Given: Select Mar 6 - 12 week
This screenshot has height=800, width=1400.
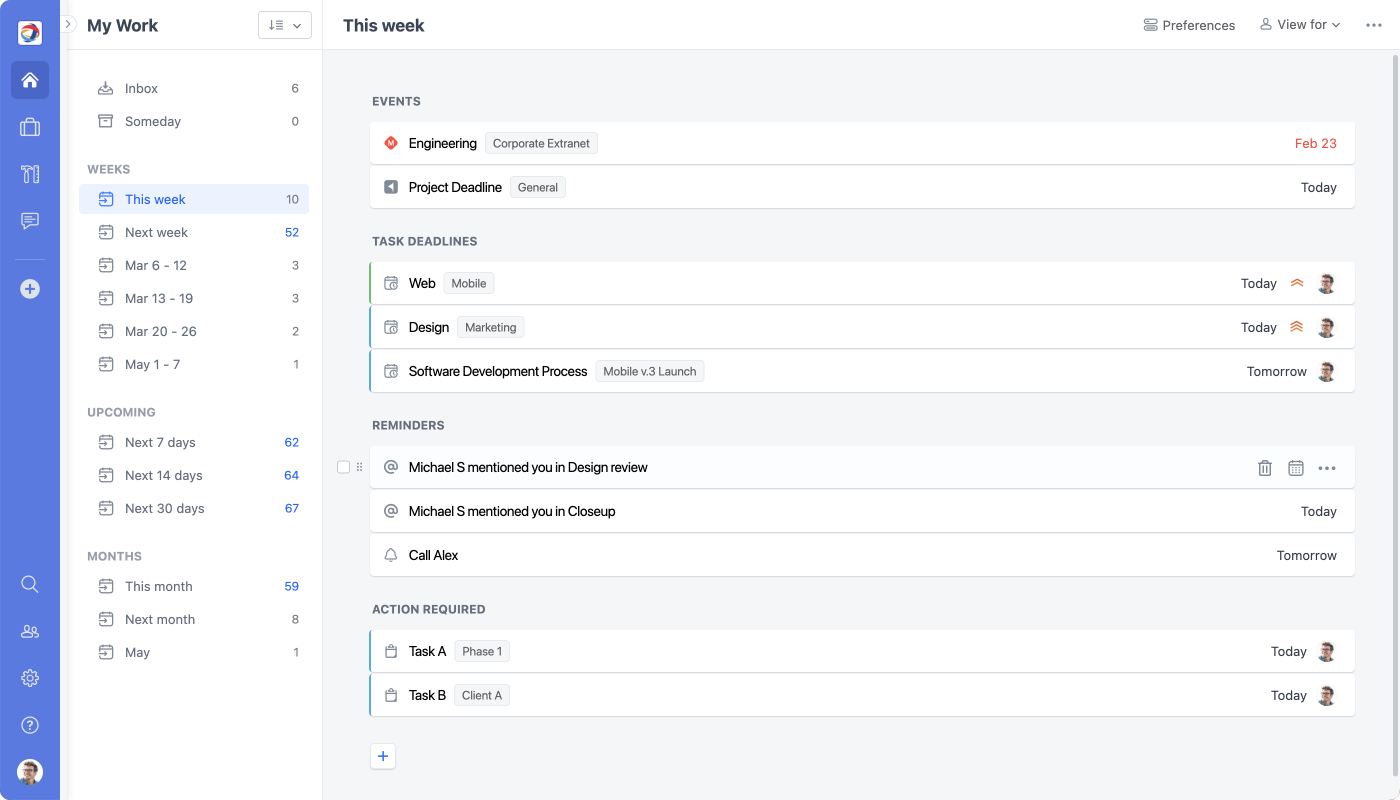Looking at the screenshot, I should [194, 265].
